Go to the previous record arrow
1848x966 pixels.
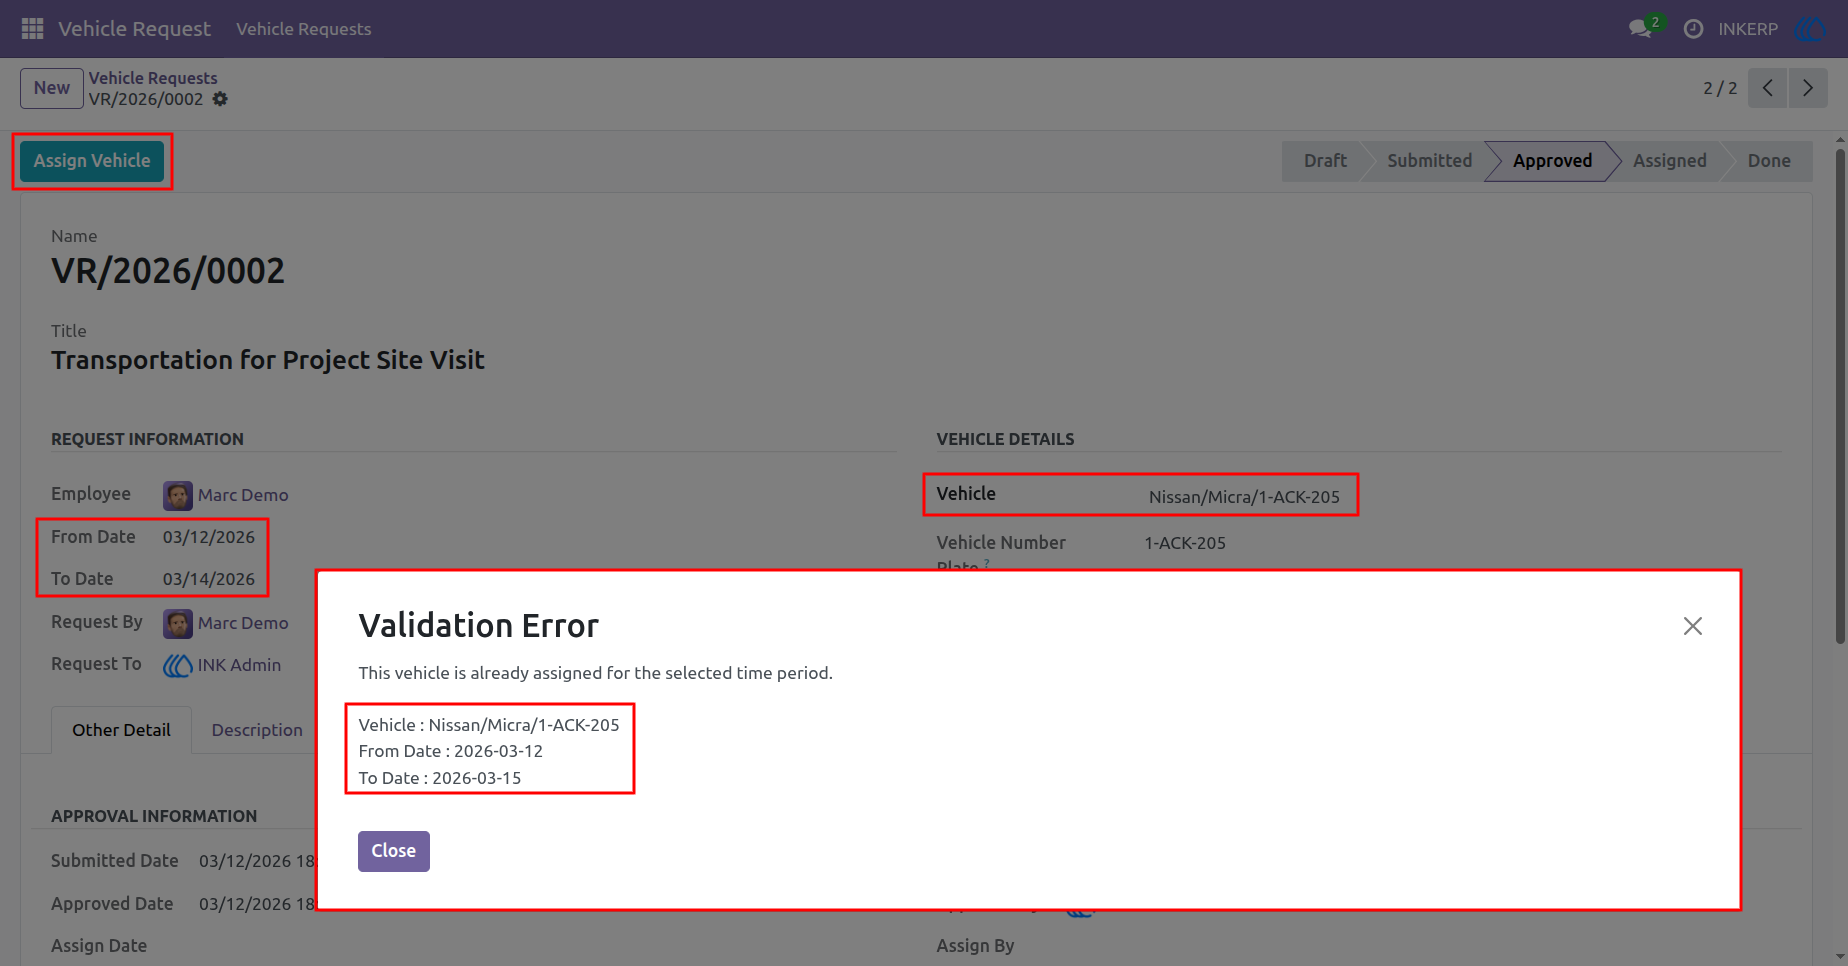pyautogui.click(x=1768, y=88)
